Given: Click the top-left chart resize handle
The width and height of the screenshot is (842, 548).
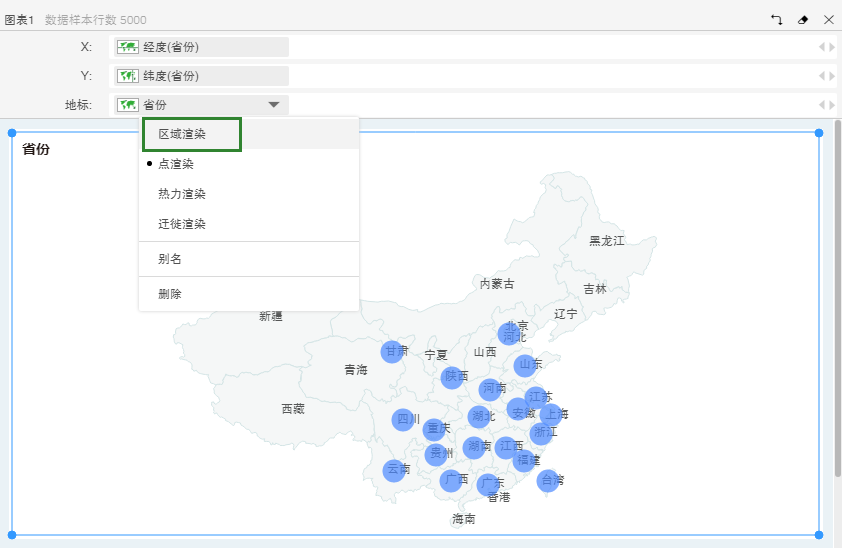Looking at the screenshot, I should [x=12, y=133].
